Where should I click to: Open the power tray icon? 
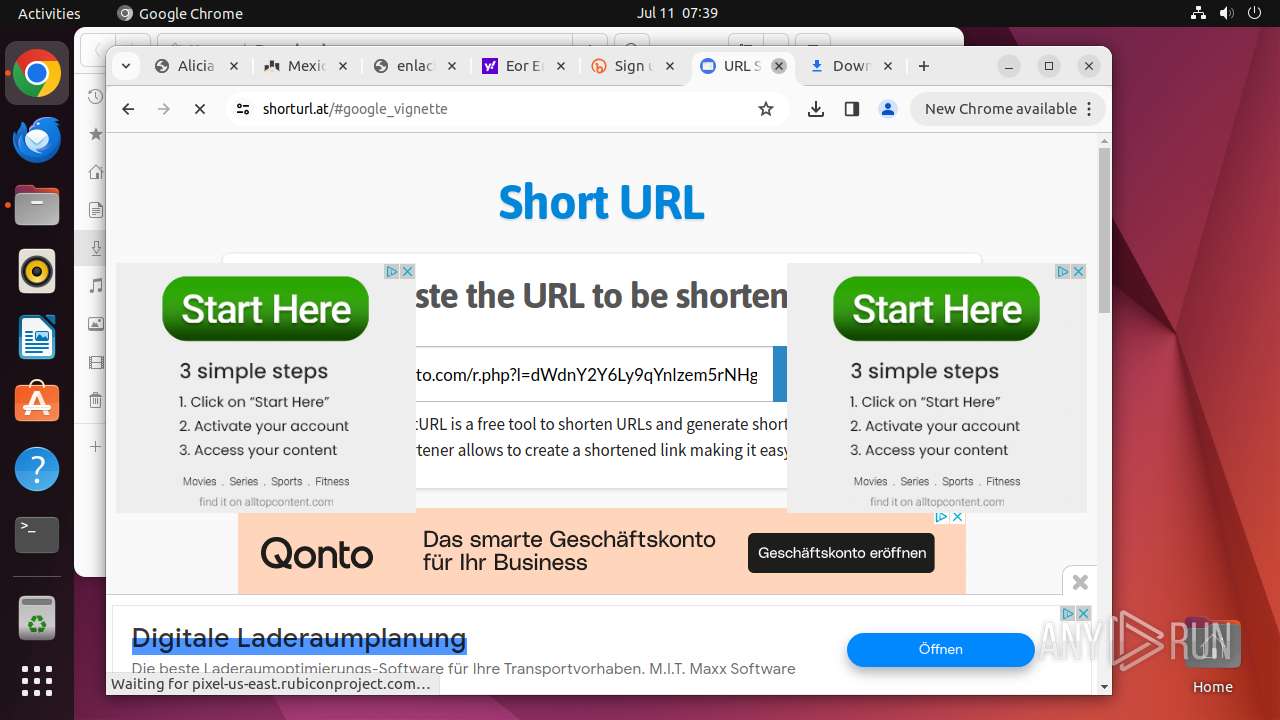[x=1254, y=13]
